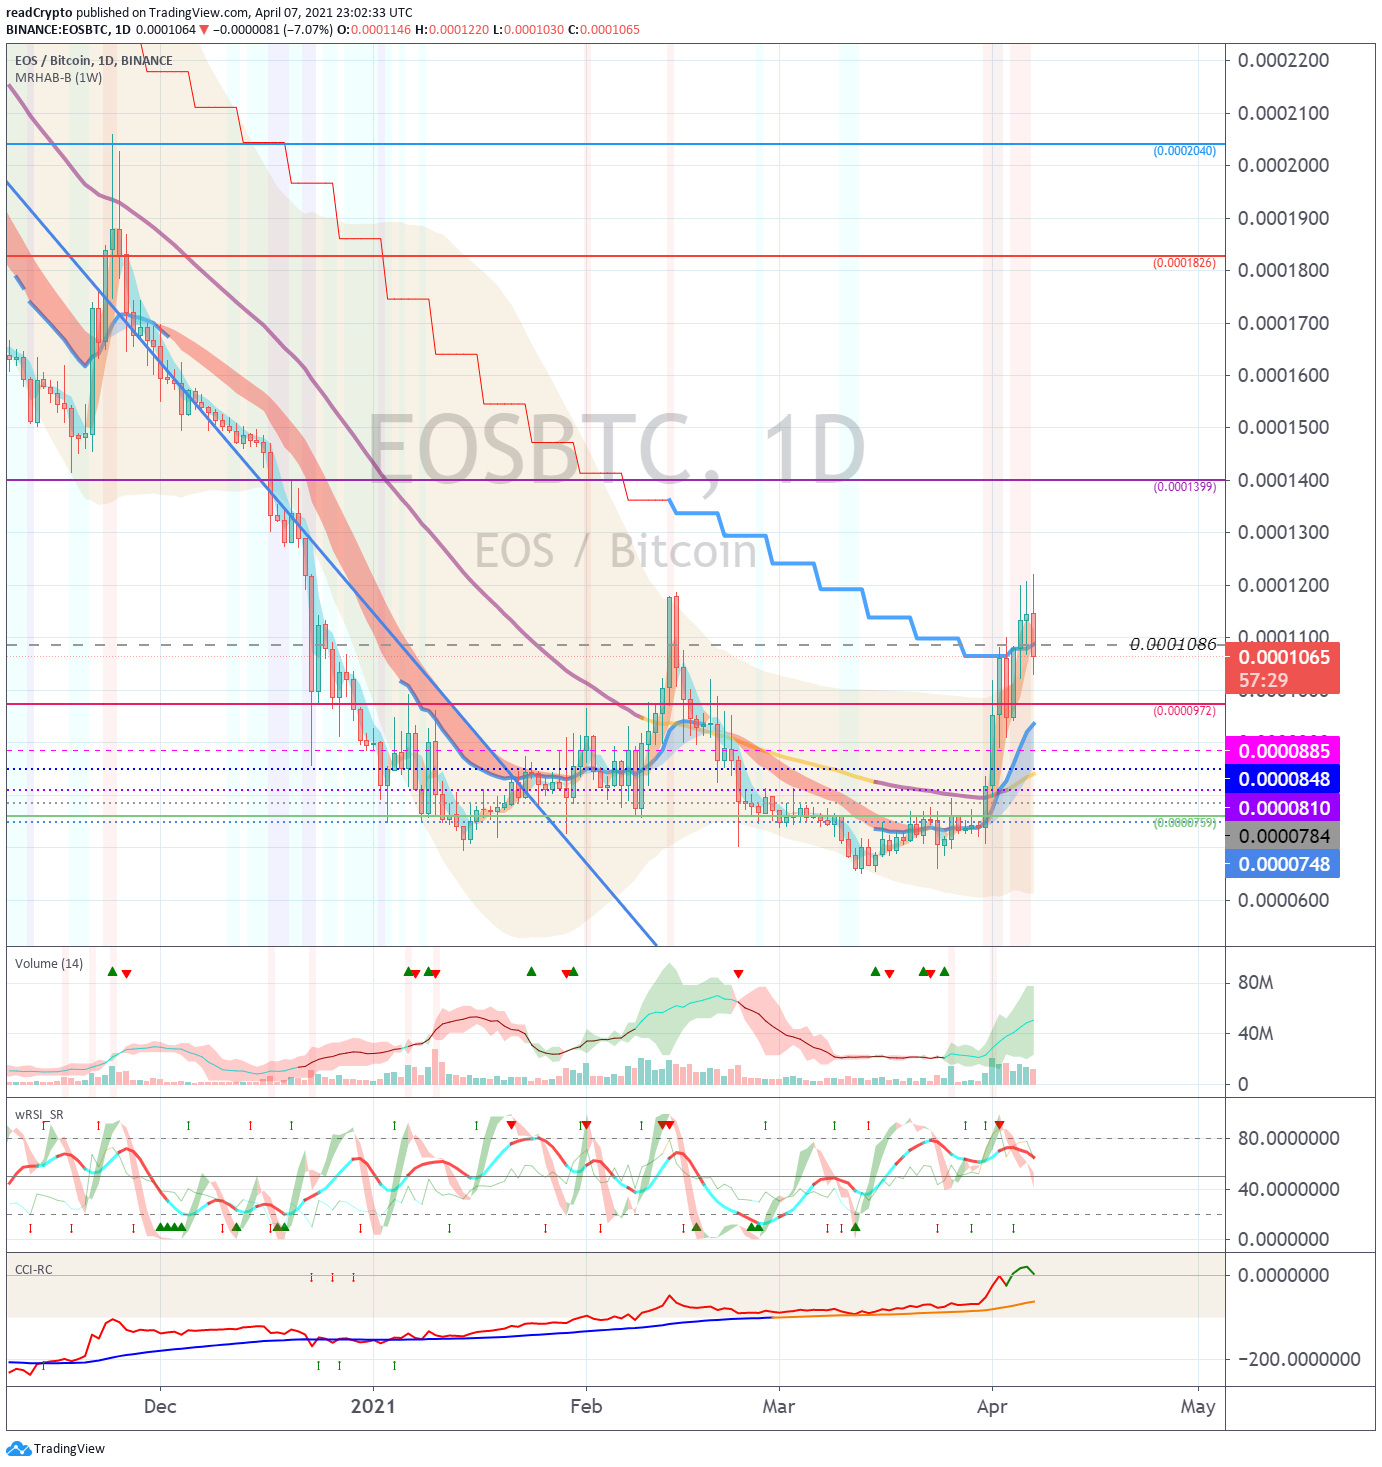
Task: Click the 2021 label on time axis
Action: click(373, 1406)
